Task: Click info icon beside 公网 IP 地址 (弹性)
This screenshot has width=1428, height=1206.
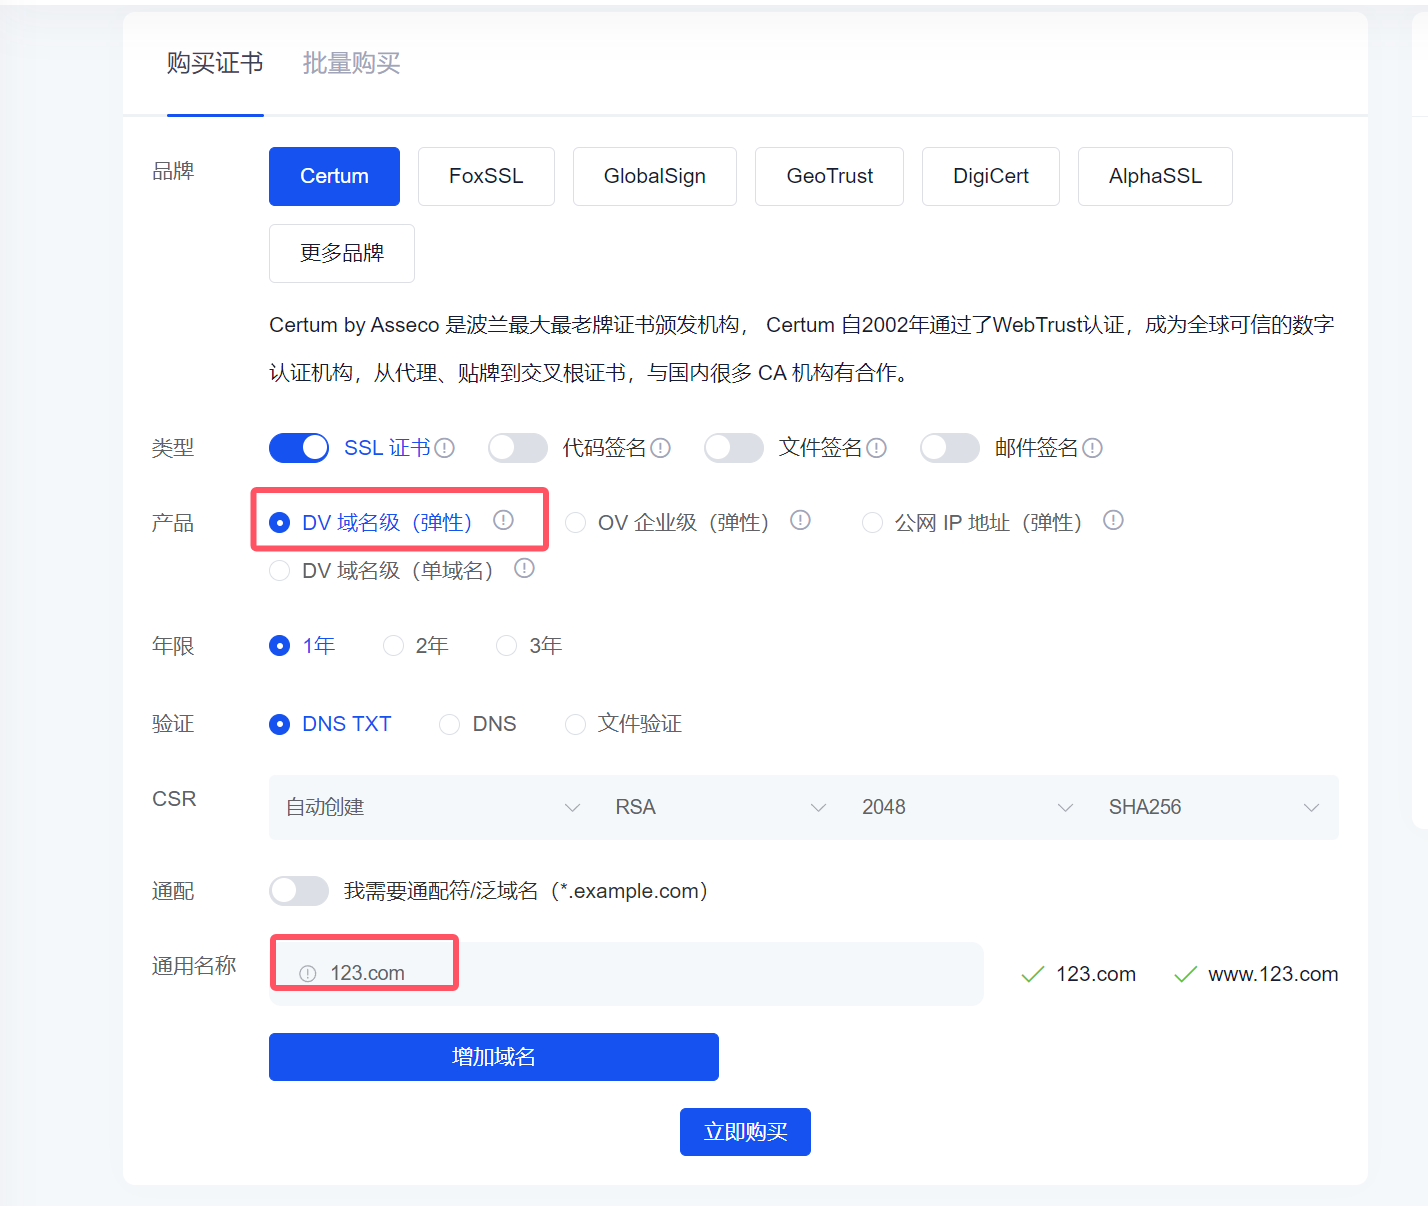Action: click(x=1114, y=520)
